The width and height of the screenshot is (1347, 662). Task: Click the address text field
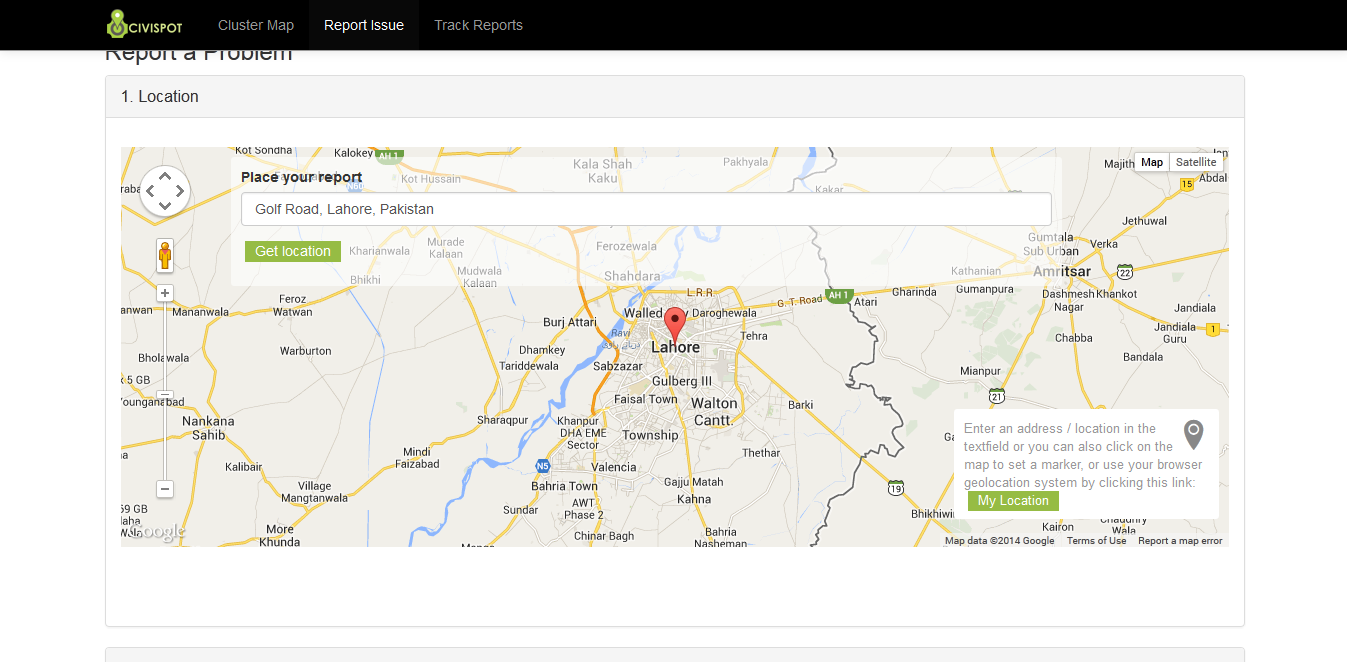646,209
